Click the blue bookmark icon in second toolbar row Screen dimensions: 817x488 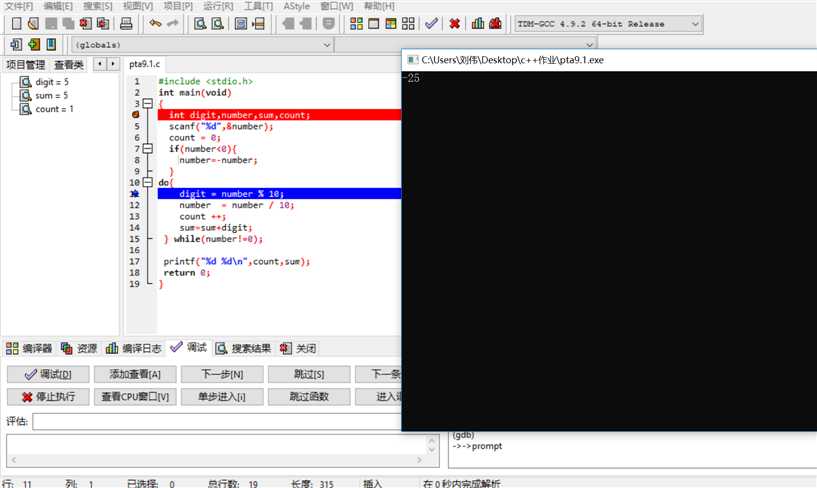click(51, 45)
